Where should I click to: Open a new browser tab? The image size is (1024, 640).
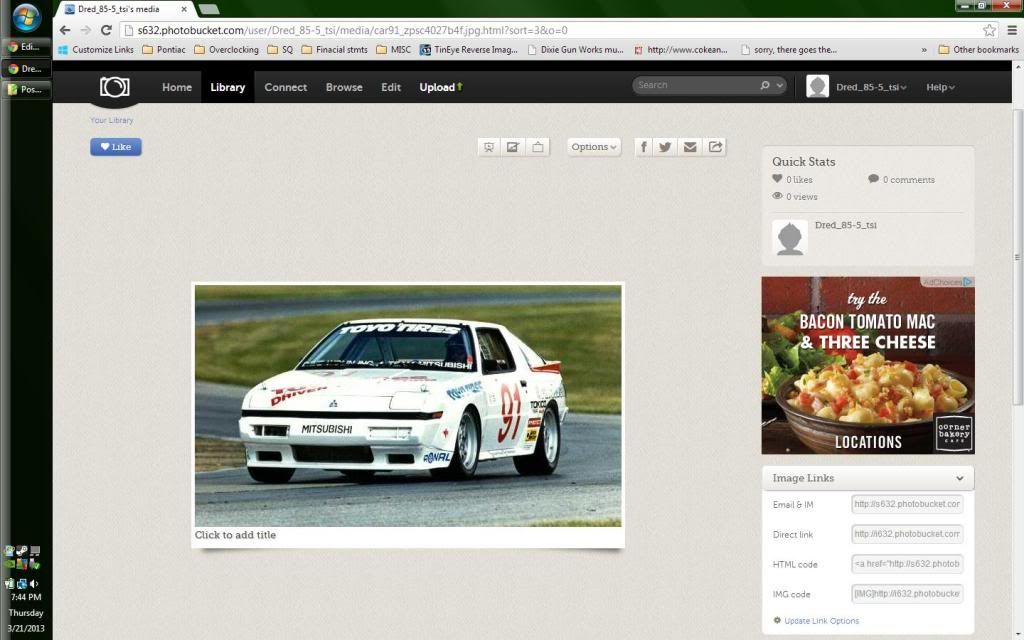208,9
